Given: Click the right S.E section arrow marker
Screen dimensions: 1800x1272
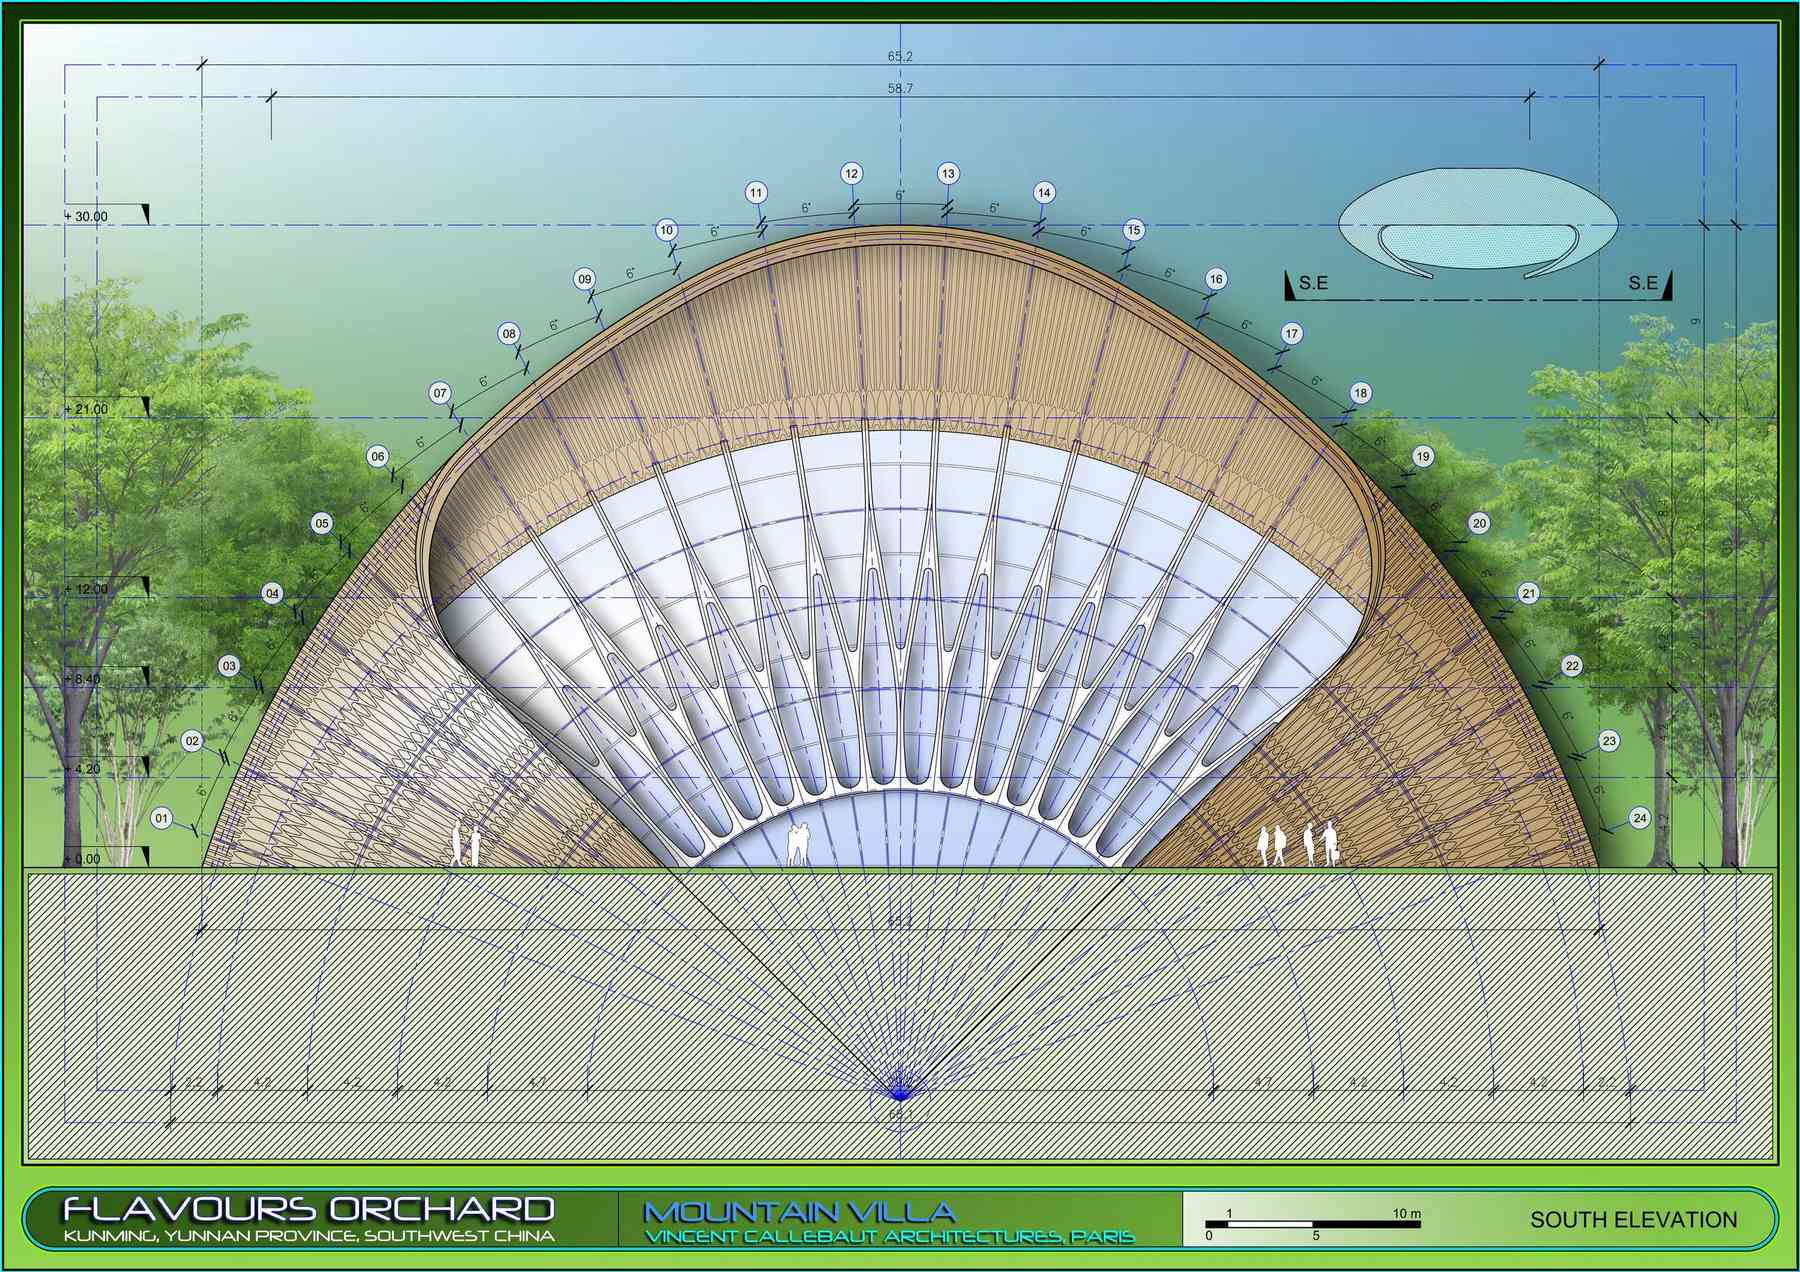Looking at the screenshot, I should (1647, 284).
